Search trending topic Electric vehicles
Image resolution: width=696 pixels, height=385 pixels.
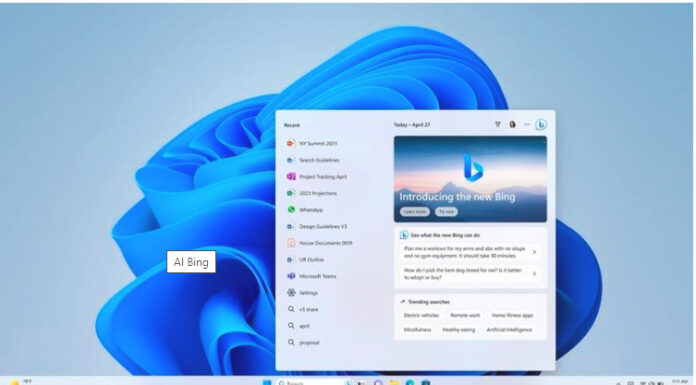421,315
